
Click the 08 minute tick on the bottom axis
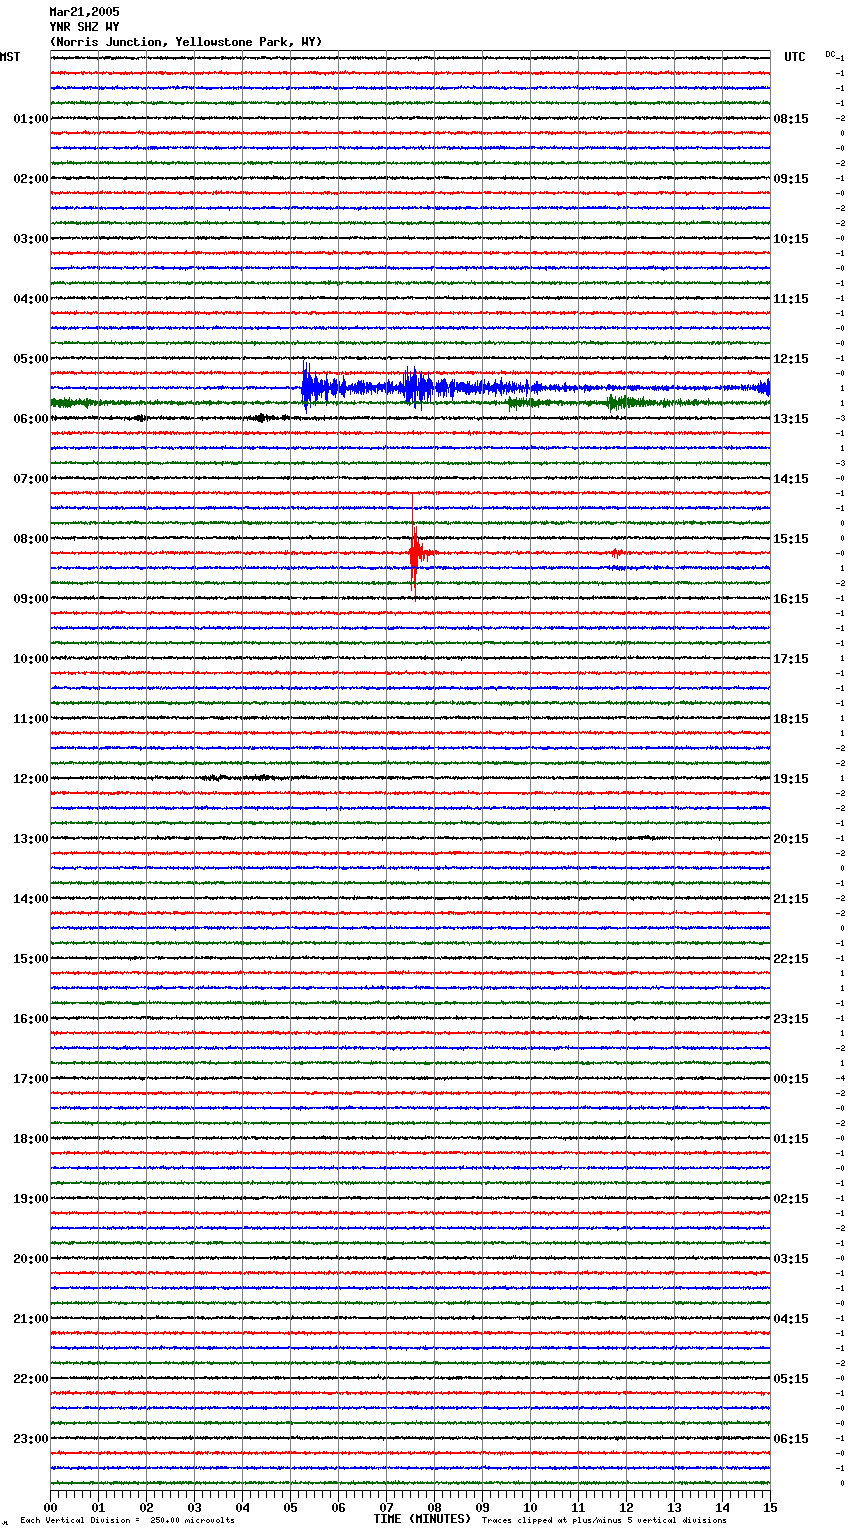click(434, 1507)
